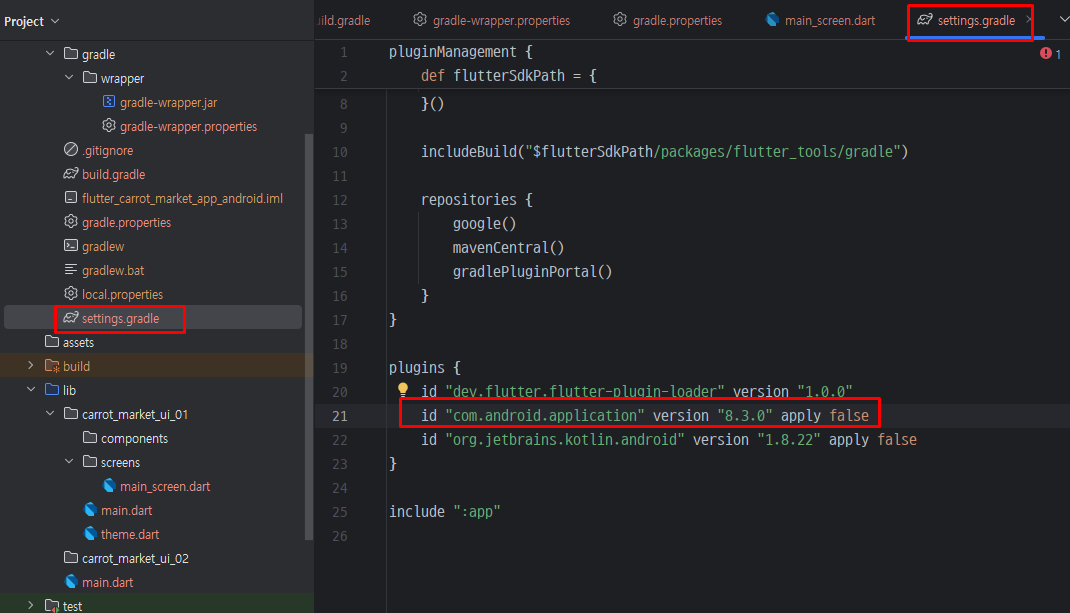This screenshot has height=613, width=1070.
Task: Click the .gitignore file icon
Action: pyautogui.click(x=71, y=149)
